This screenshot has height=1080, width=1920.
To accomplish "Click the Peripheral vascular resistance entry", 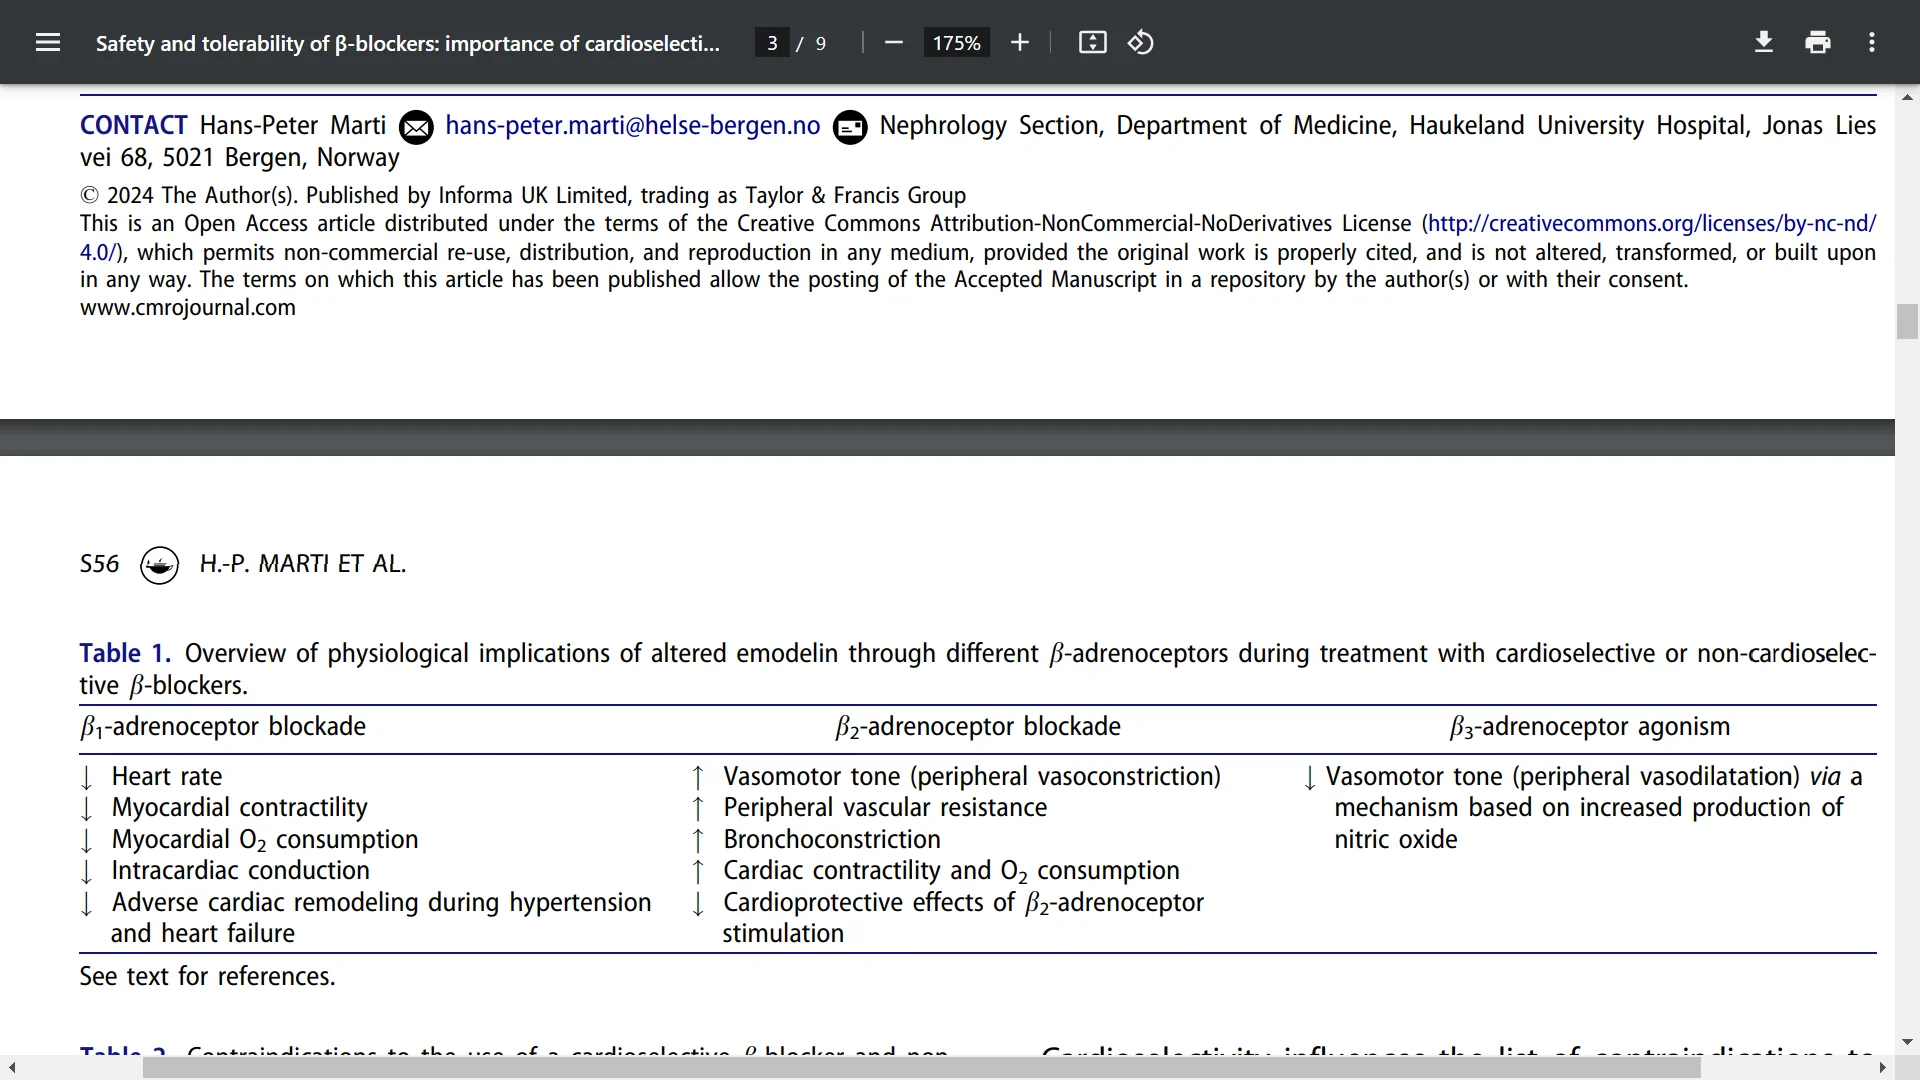I will pyautogui.click(x=885, y=808).
